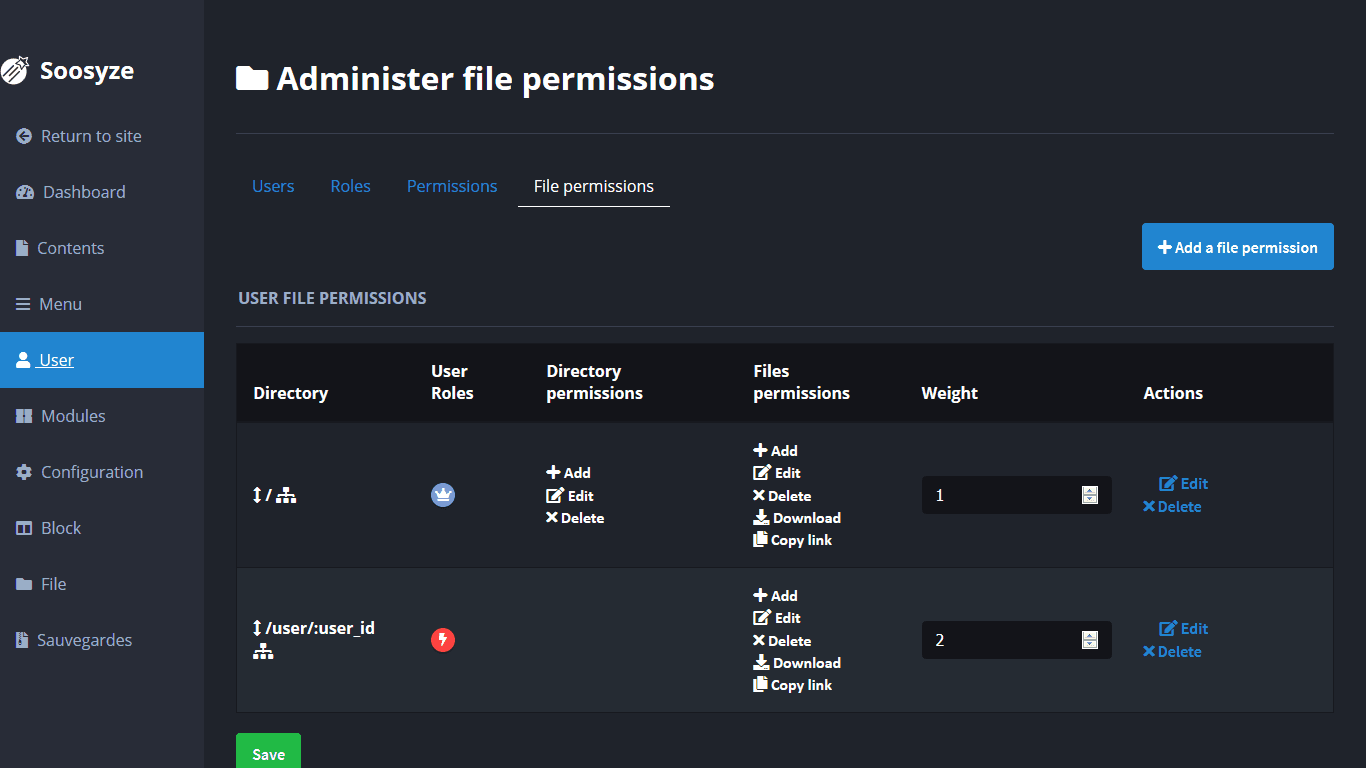
Task: Click Add a file permission button
Action: tap(1237, 247)
